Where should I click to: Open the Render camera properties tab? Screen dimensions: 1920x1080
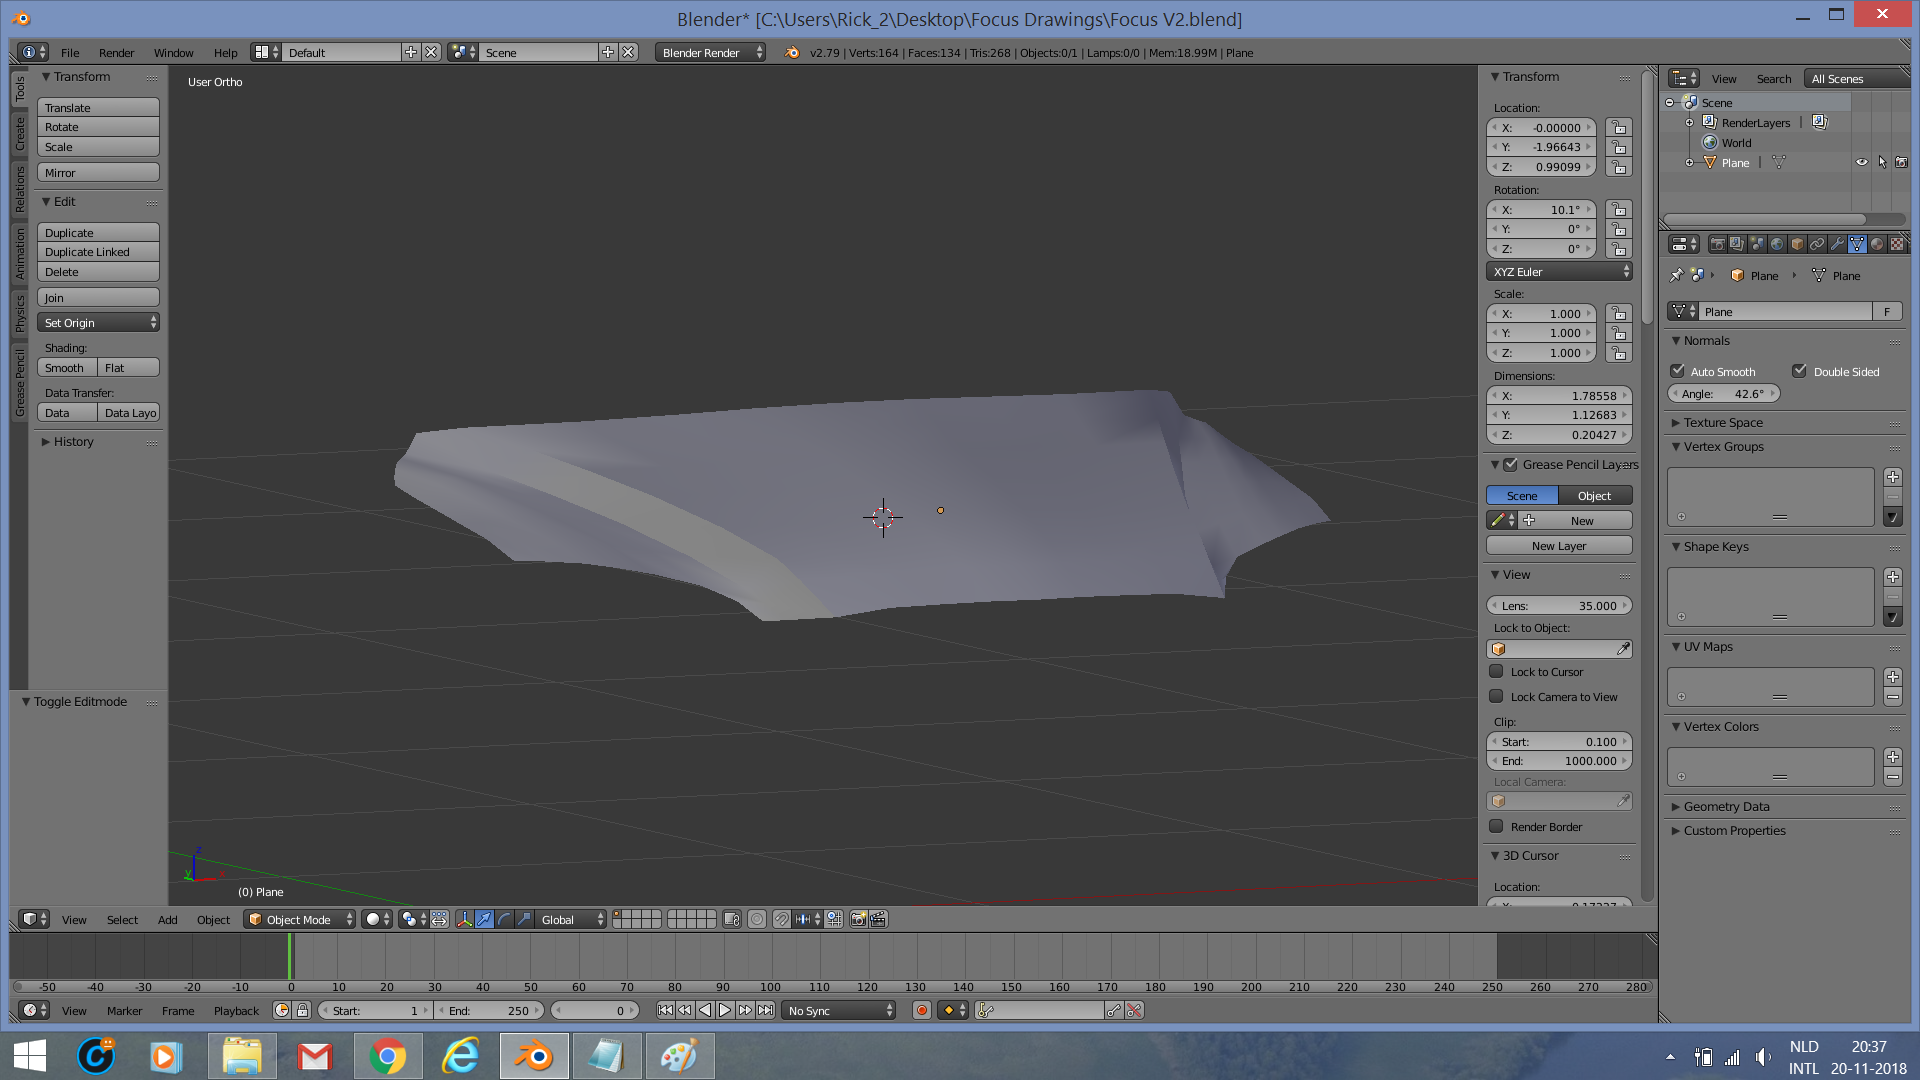tap(1717, 244)
